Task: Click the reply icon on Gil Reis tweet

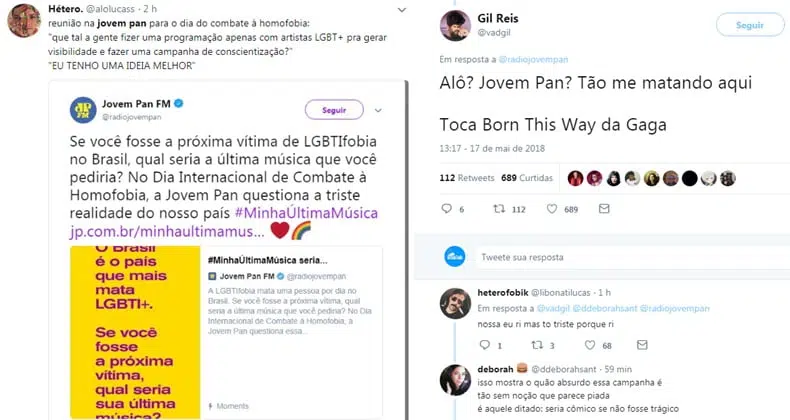Action: coord(446,208)
